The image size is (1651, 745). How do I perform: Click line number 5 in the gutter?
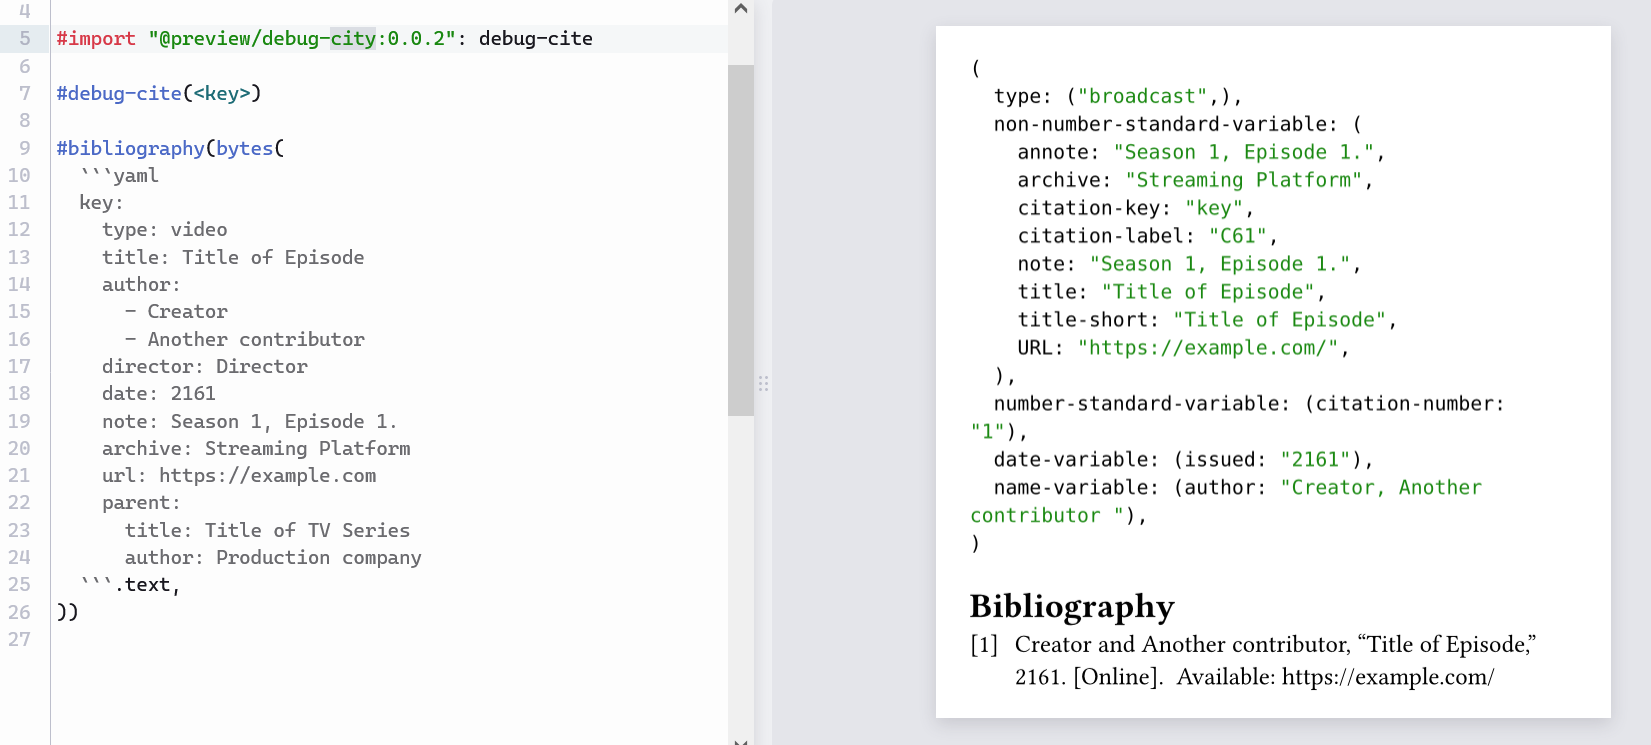click(x=25, y=39)
